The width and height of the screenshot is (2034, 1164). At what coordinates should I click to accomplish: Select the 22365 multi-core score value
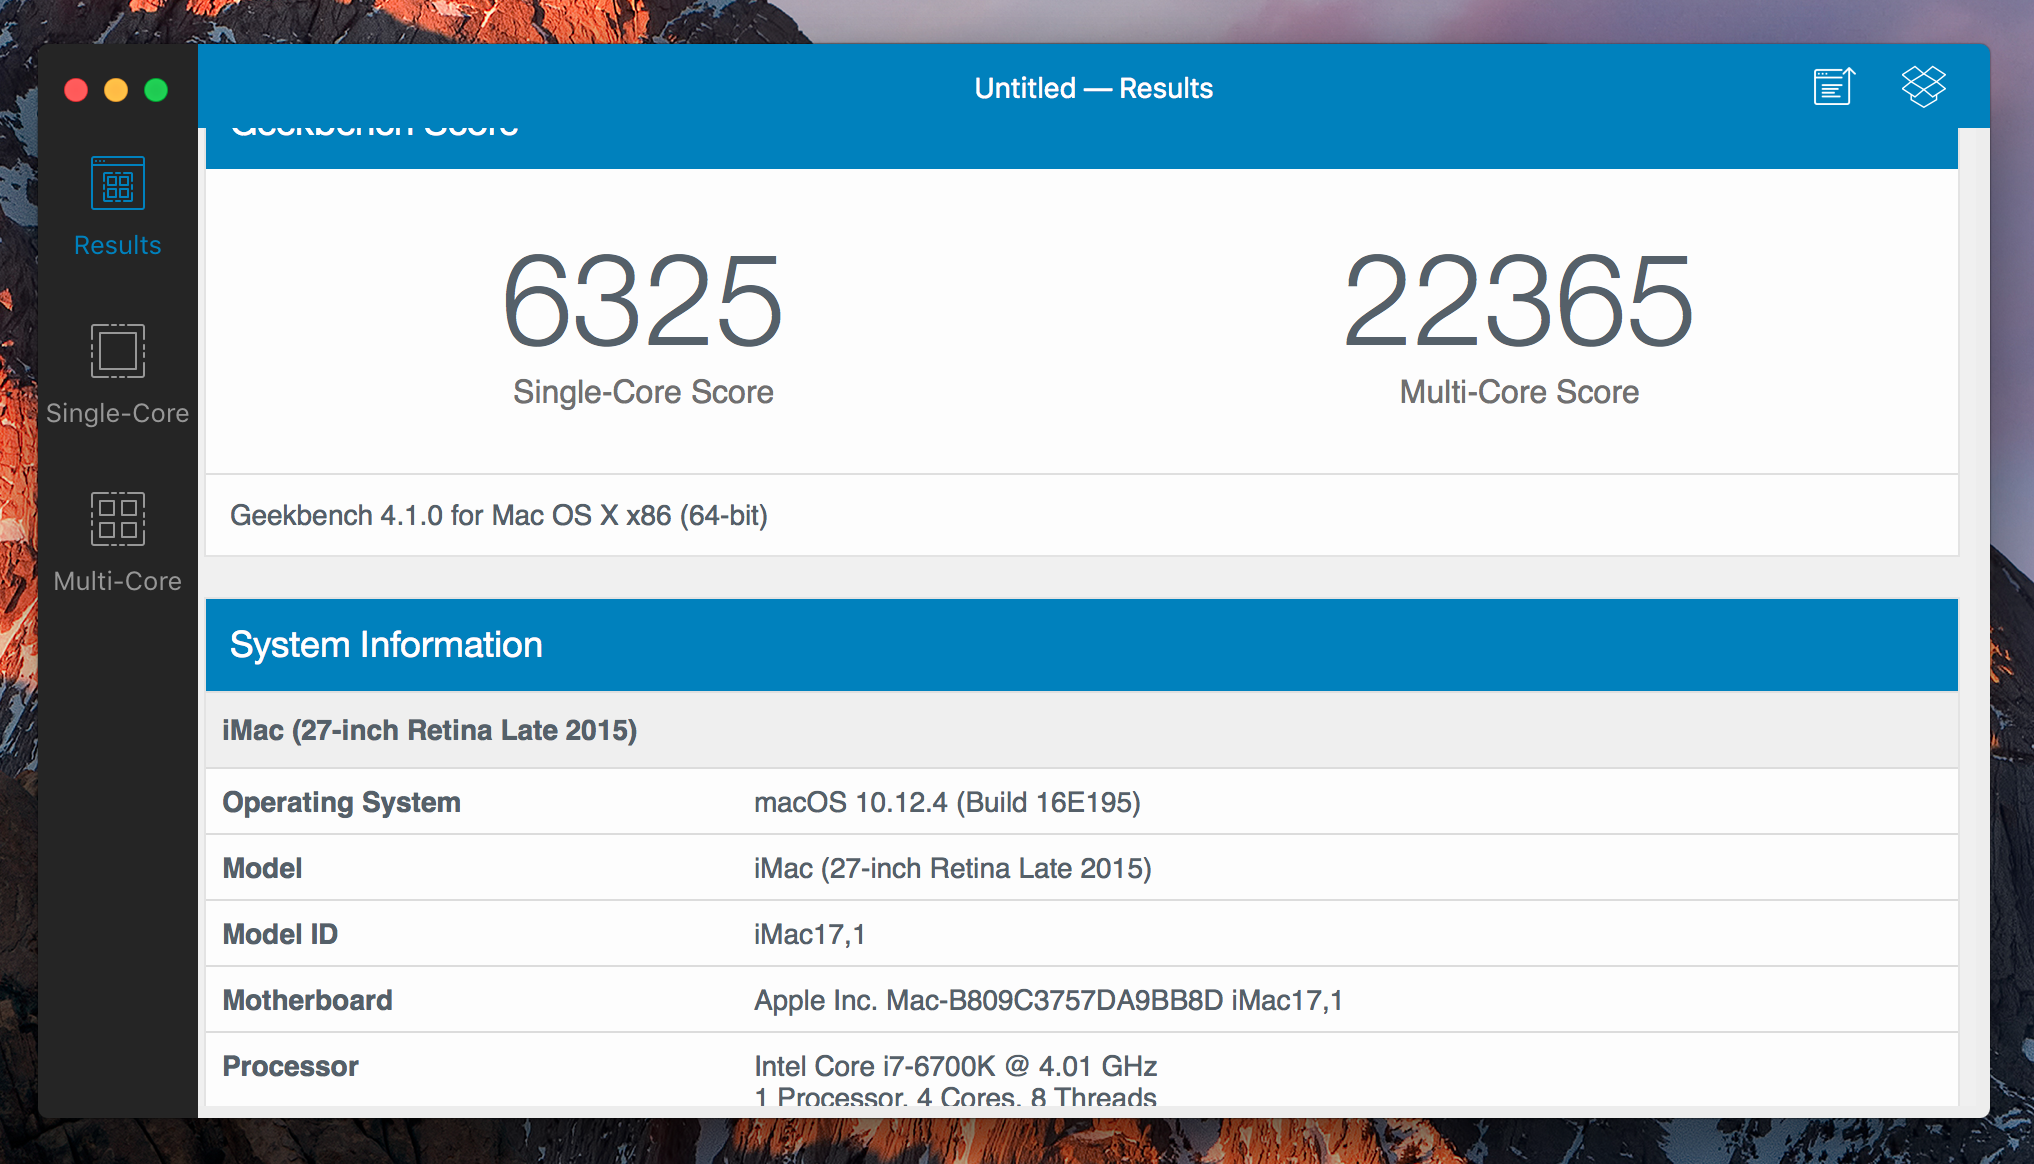pyautogui.click(x=1519, y=301)
